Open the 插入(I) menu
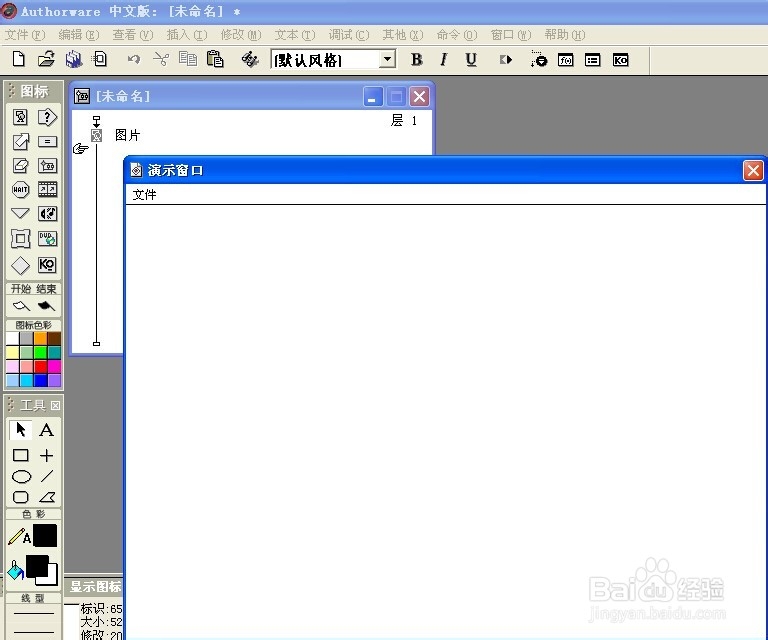 (187, 35)
